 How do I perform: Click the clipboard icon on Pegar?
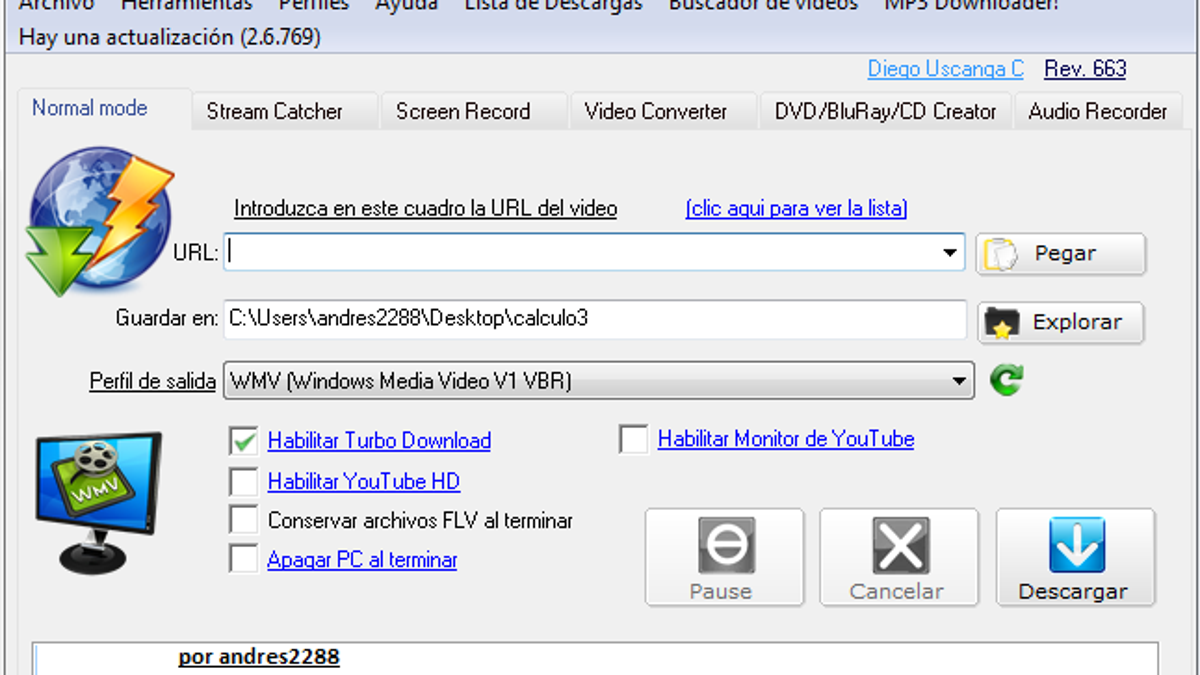pyautogui.click(x=1000, y=255)
